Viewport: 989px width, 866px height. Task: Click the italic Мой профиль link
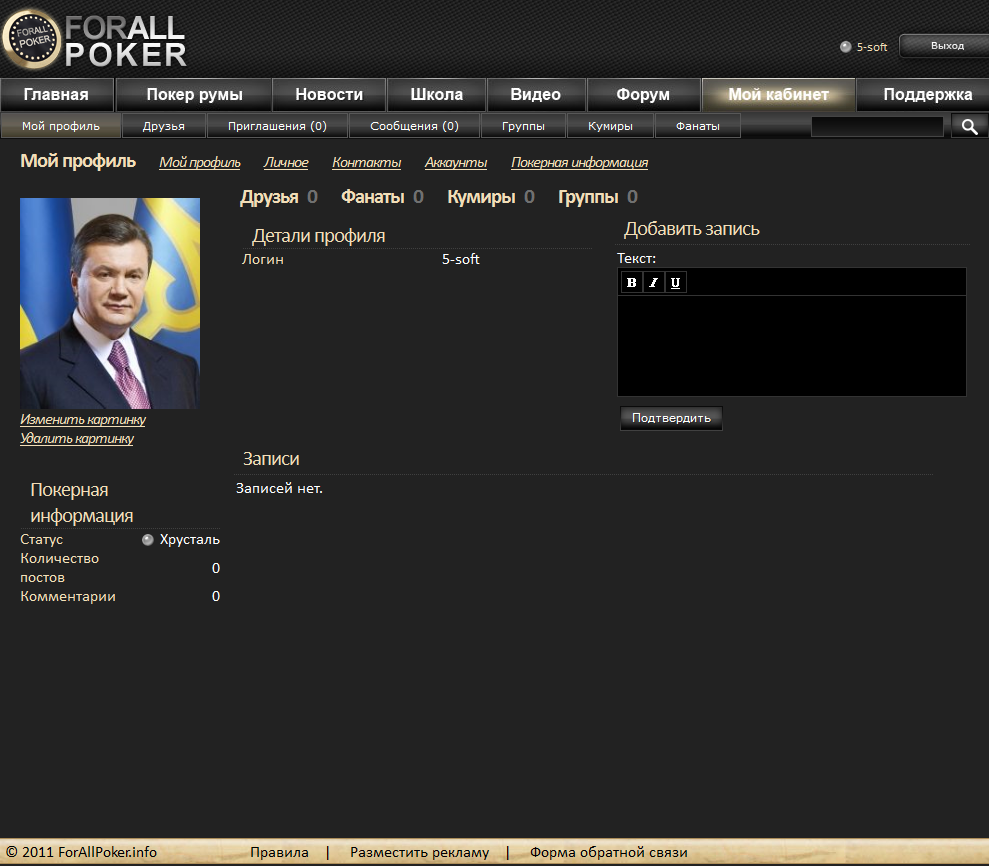199,163
